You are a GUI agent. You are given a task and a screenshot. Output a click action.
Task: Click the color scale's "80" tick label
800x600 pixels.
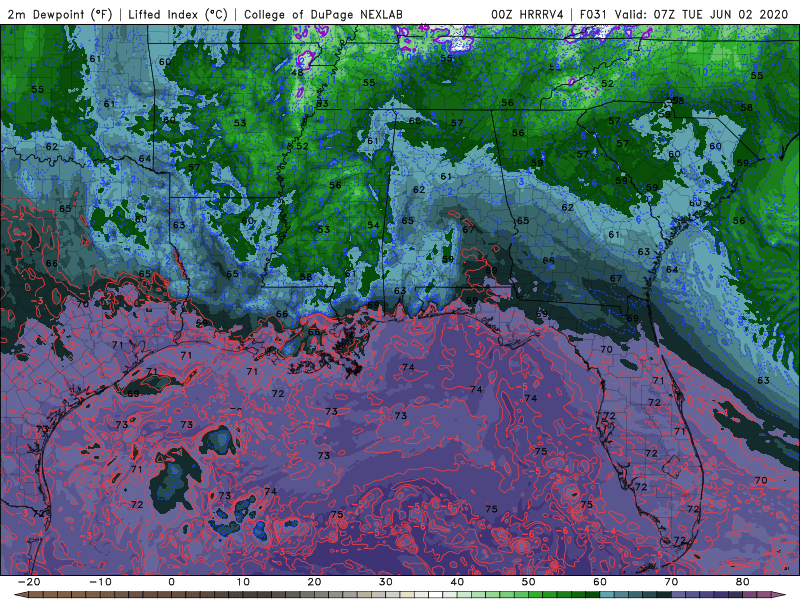tap(743, 582)
